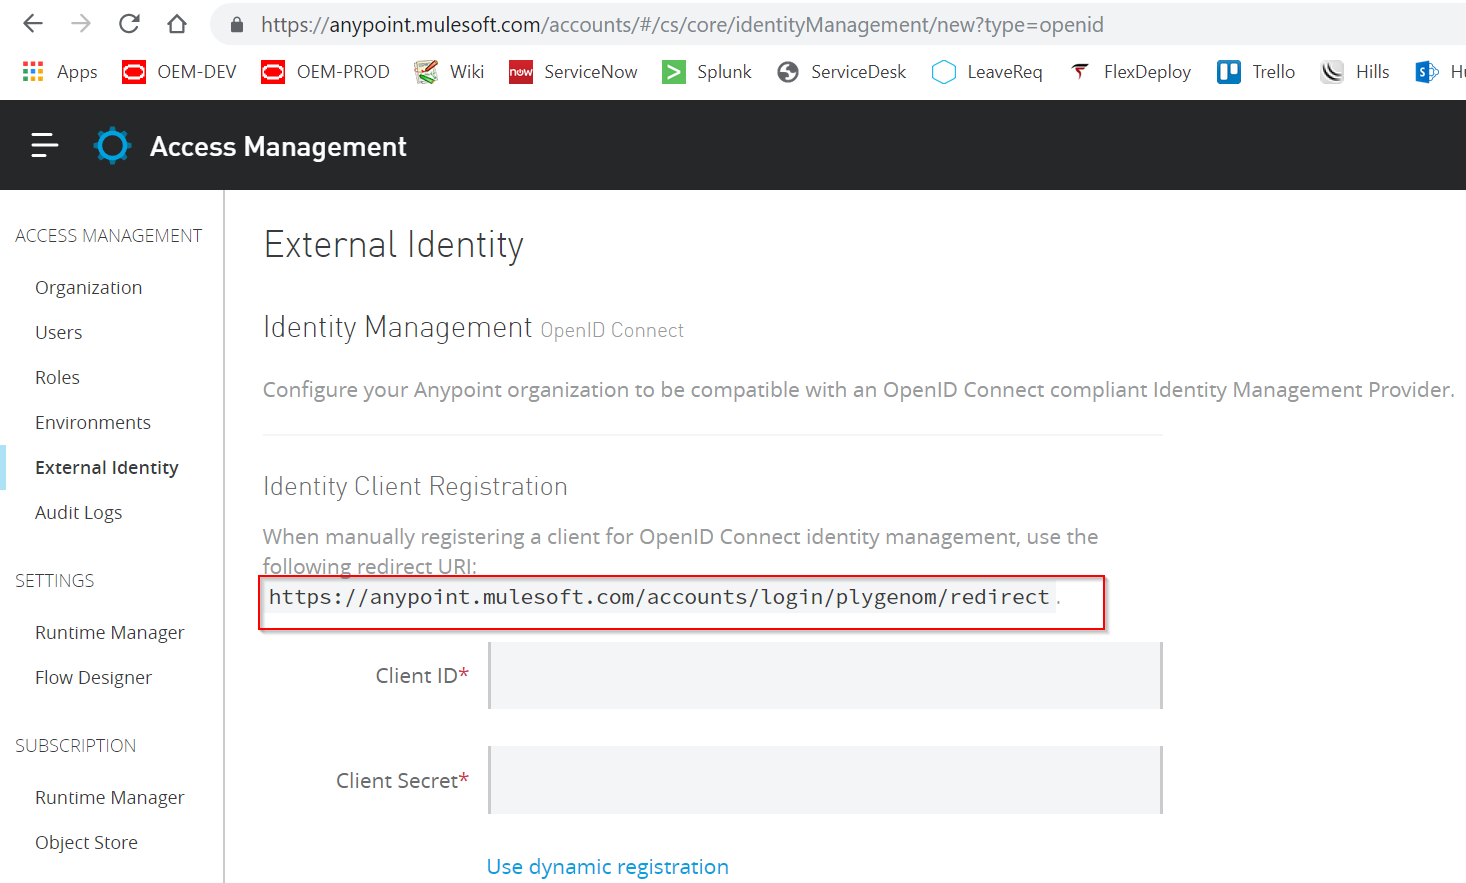Click into the Client Secret field
This screenshot has width=1466, height=883.
click(825, 780)
